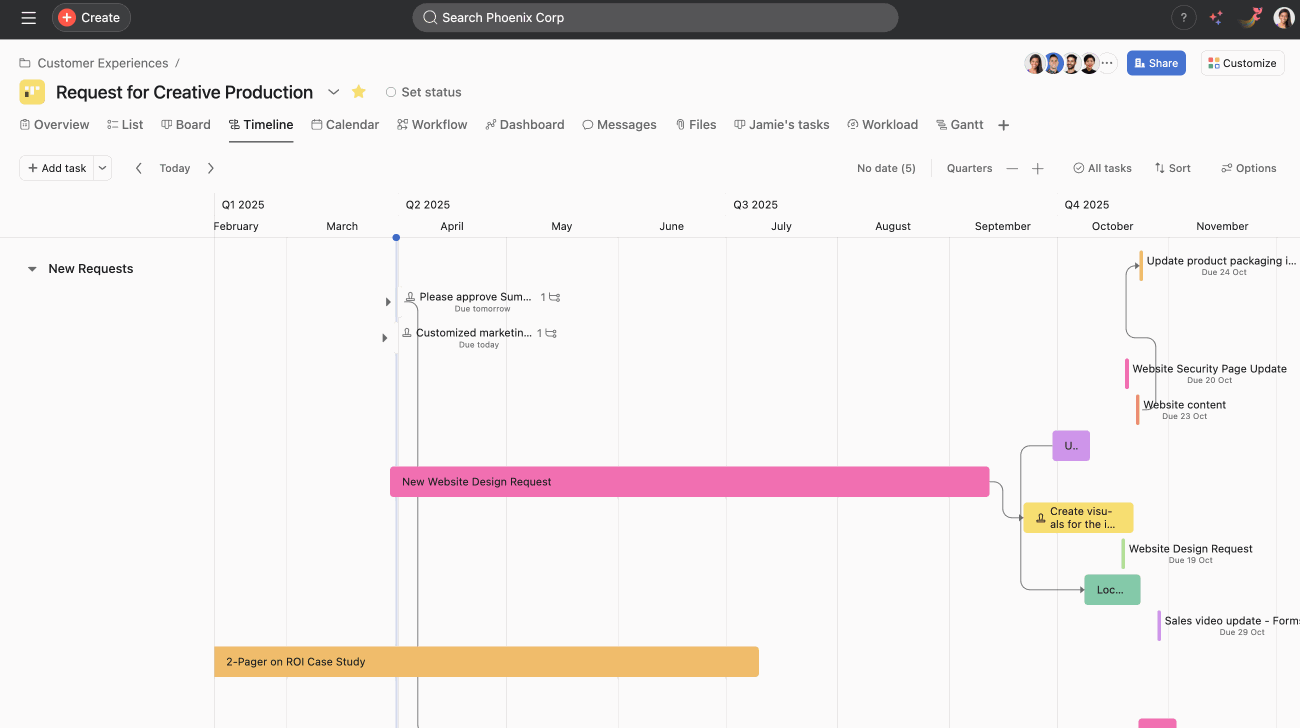Click the help question mark icon
The width and height of the screenshot is (1300, 728).
1184,17
